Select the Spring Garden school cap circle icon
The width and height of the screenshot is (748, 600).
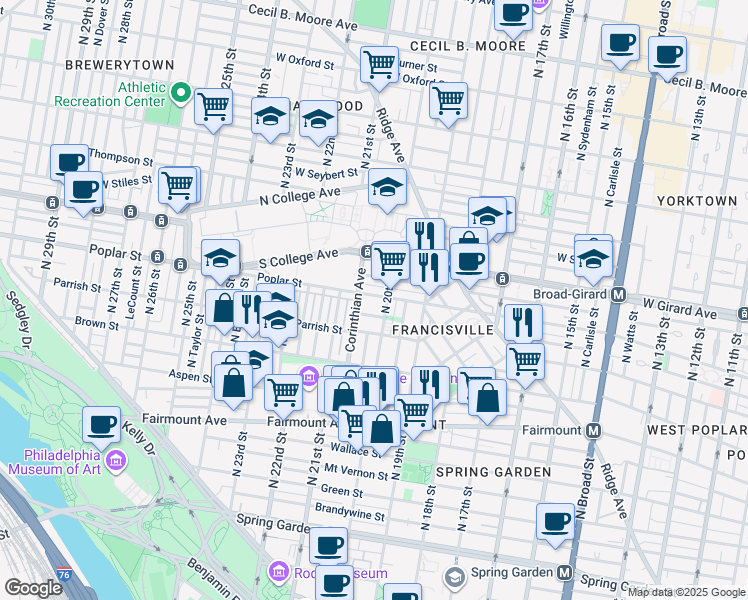(x=455, y=578)
